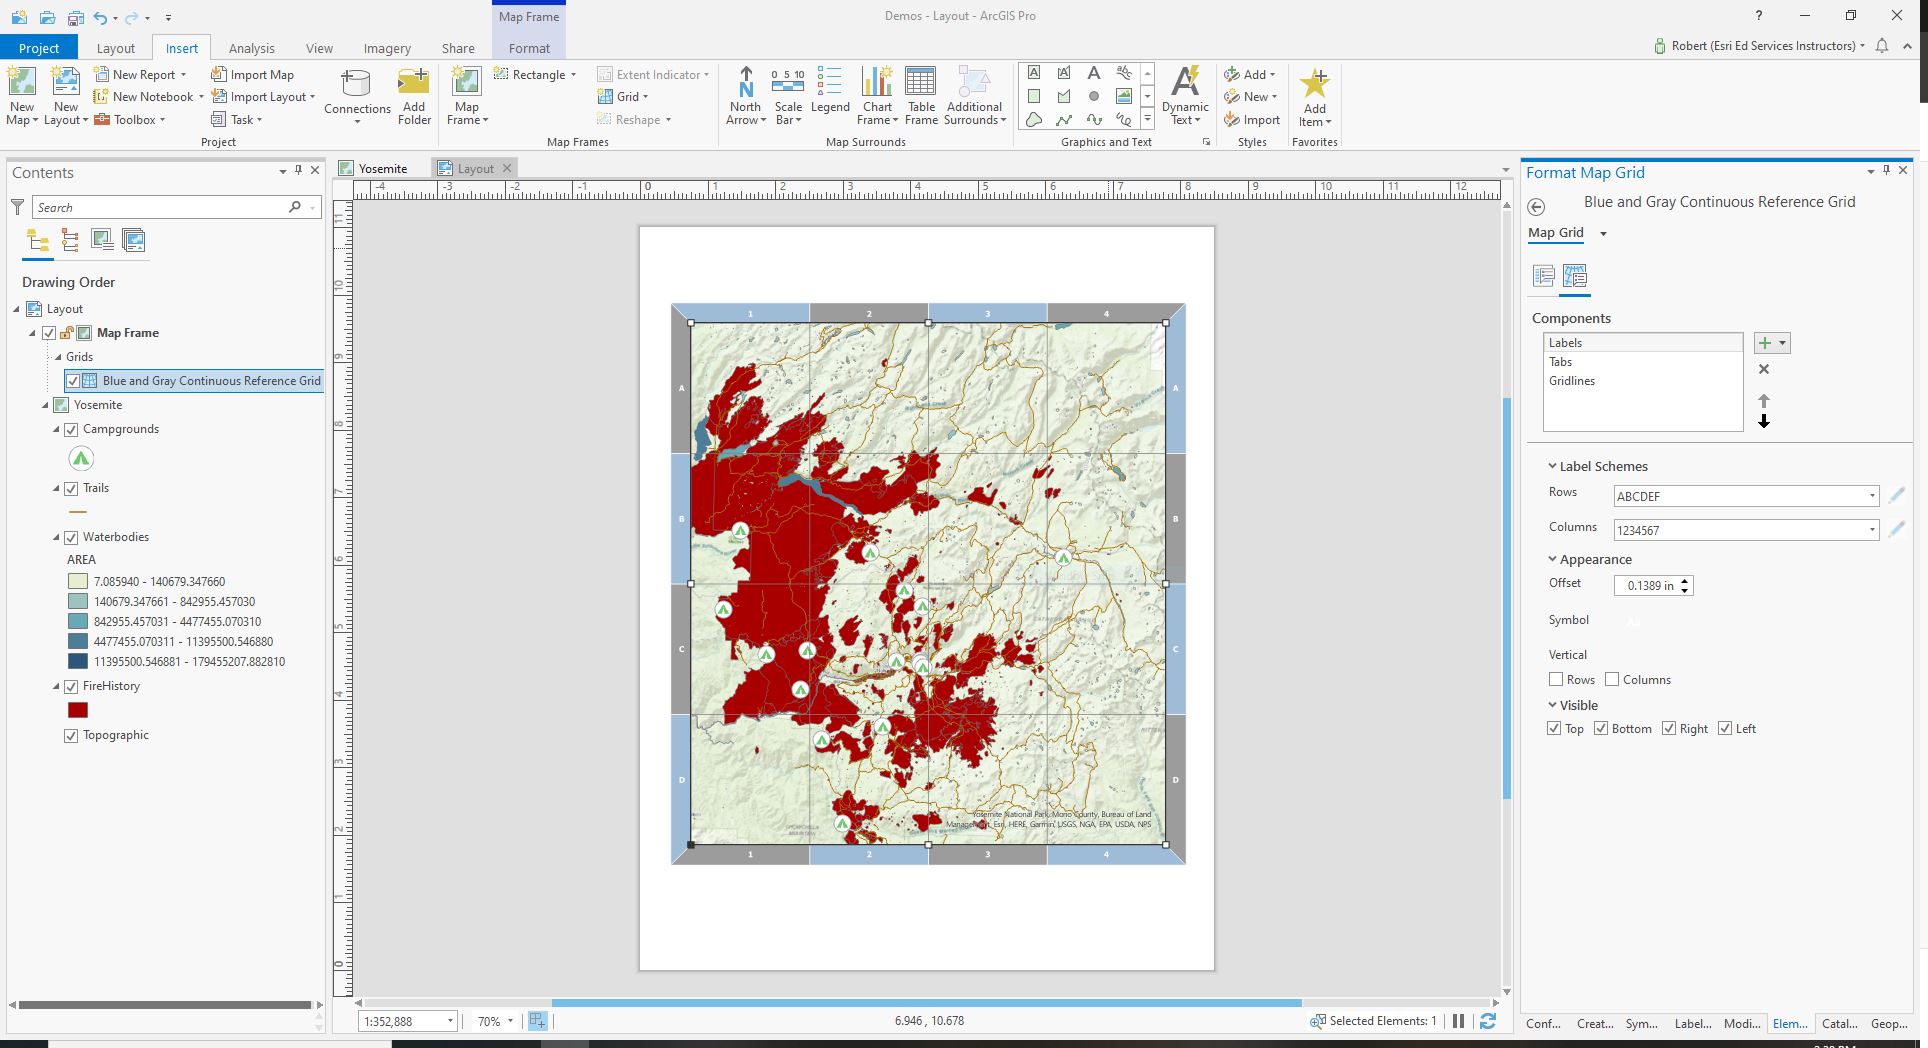This screenshot has height=1048, width=1928.
Task: Open the Map Grid dropdown
Action: 1602,232
